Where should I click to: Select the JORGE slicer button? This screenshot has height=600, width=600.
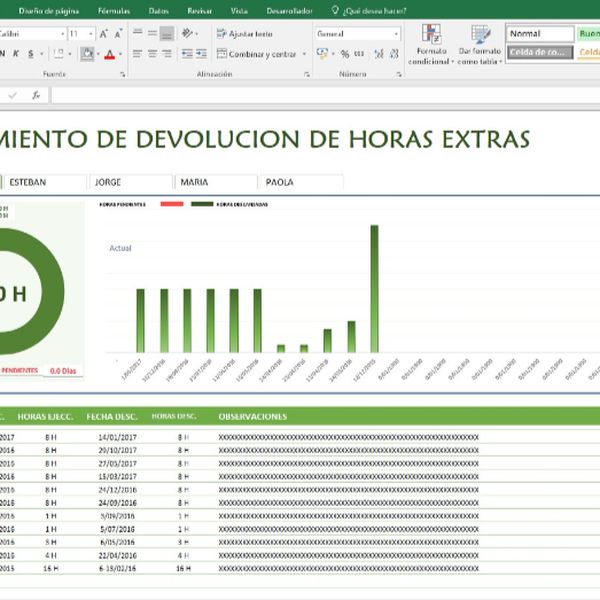pos(131,182)
